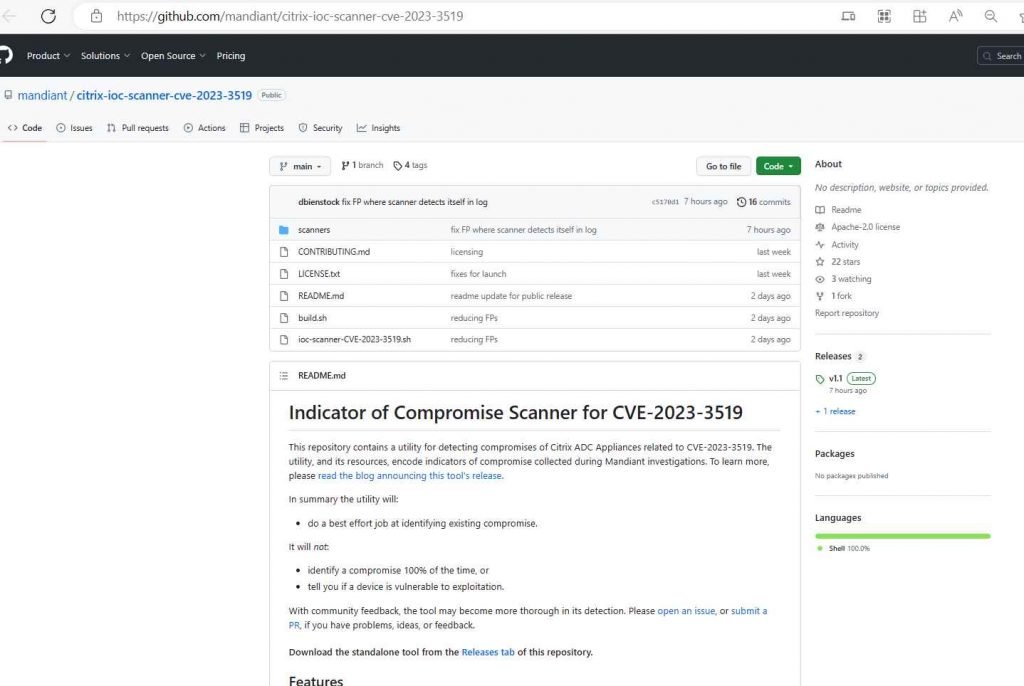Open the main branch dropdown

coord(300,166)
